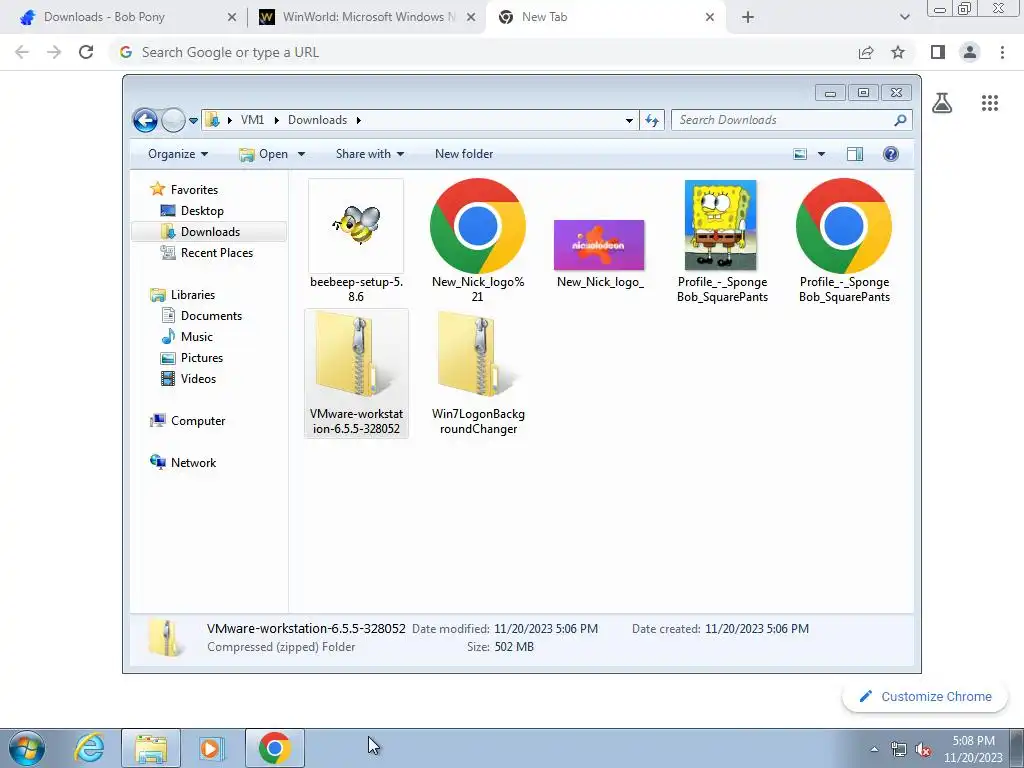Click the share this page icon
Screen dimensions: 1024x768
tap(866, 52)
